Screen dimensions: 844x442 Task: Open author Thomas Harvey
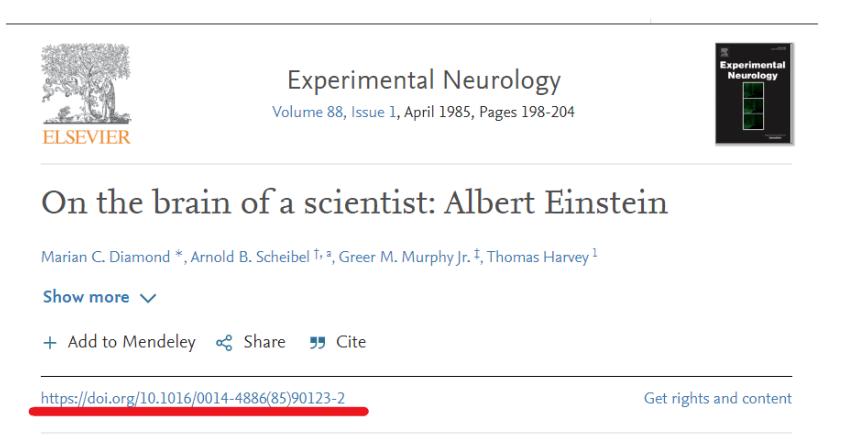(x=538, y=257)
